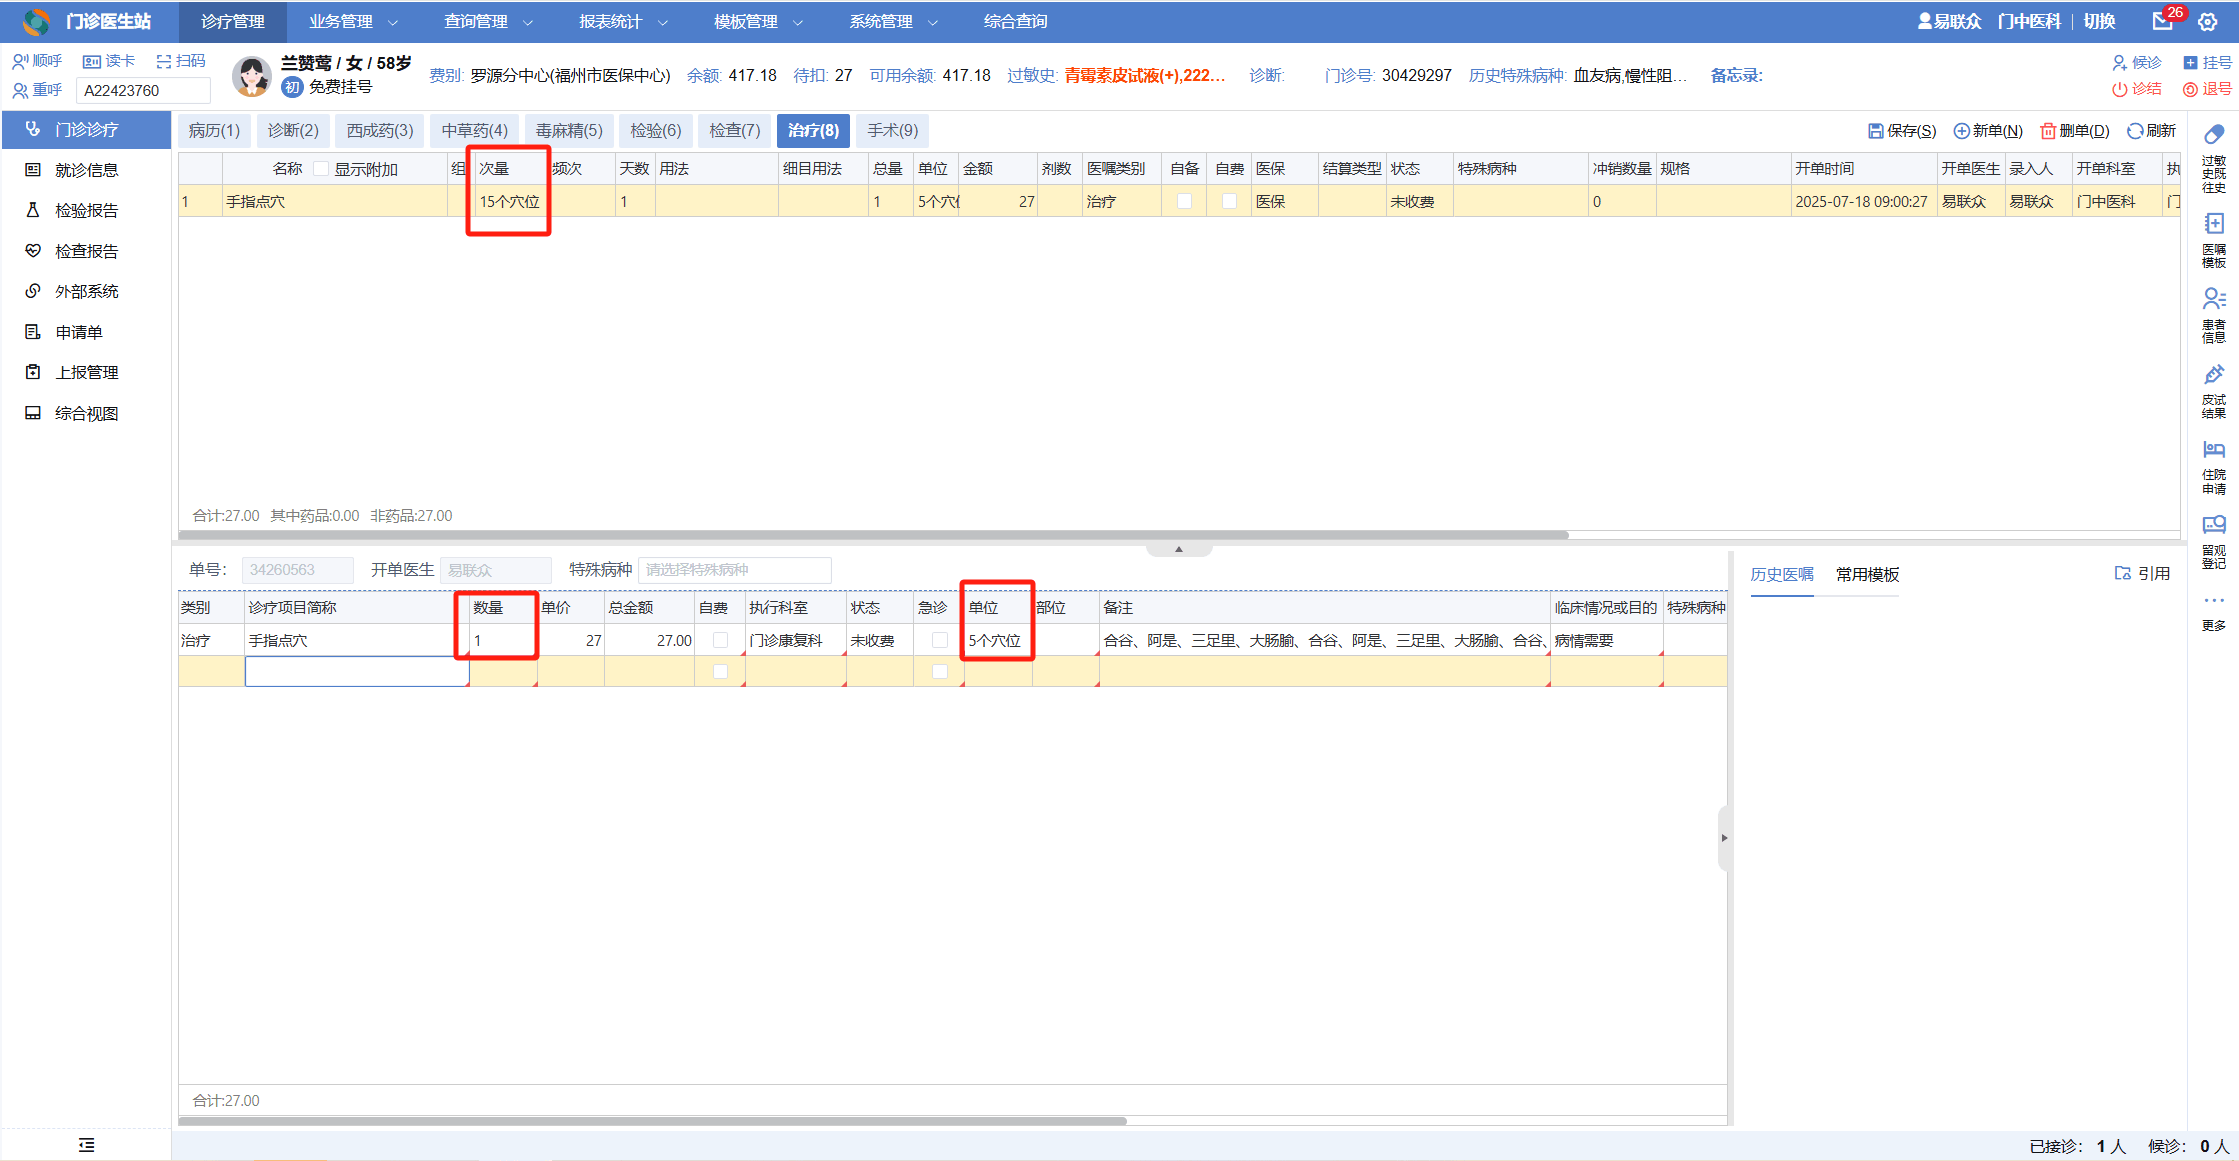Click the 保存(S) button
Viewport: 2239px width, 1161px height.
(x=1901, y=131)
